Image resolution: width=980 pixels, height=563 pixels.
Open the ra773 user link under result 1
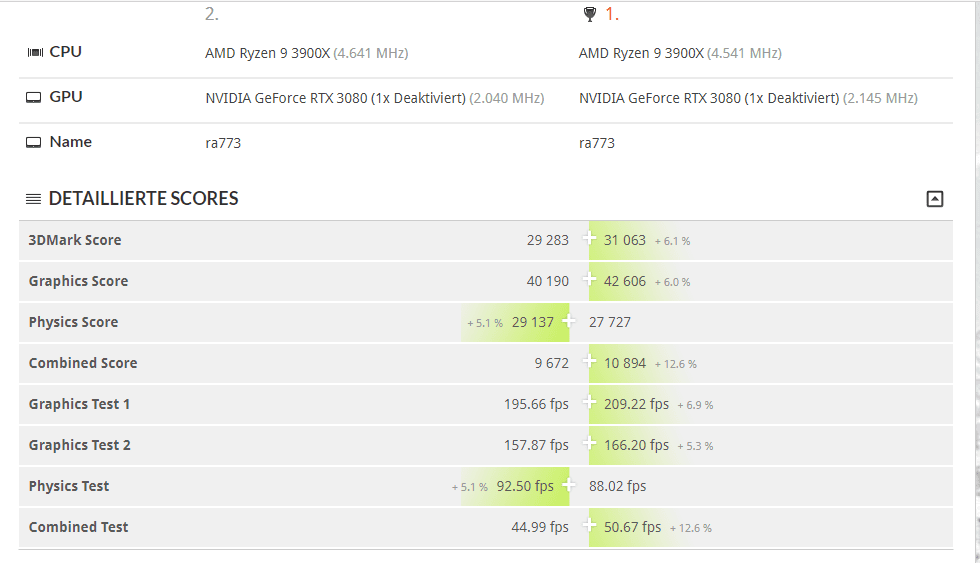pos(597,143)
